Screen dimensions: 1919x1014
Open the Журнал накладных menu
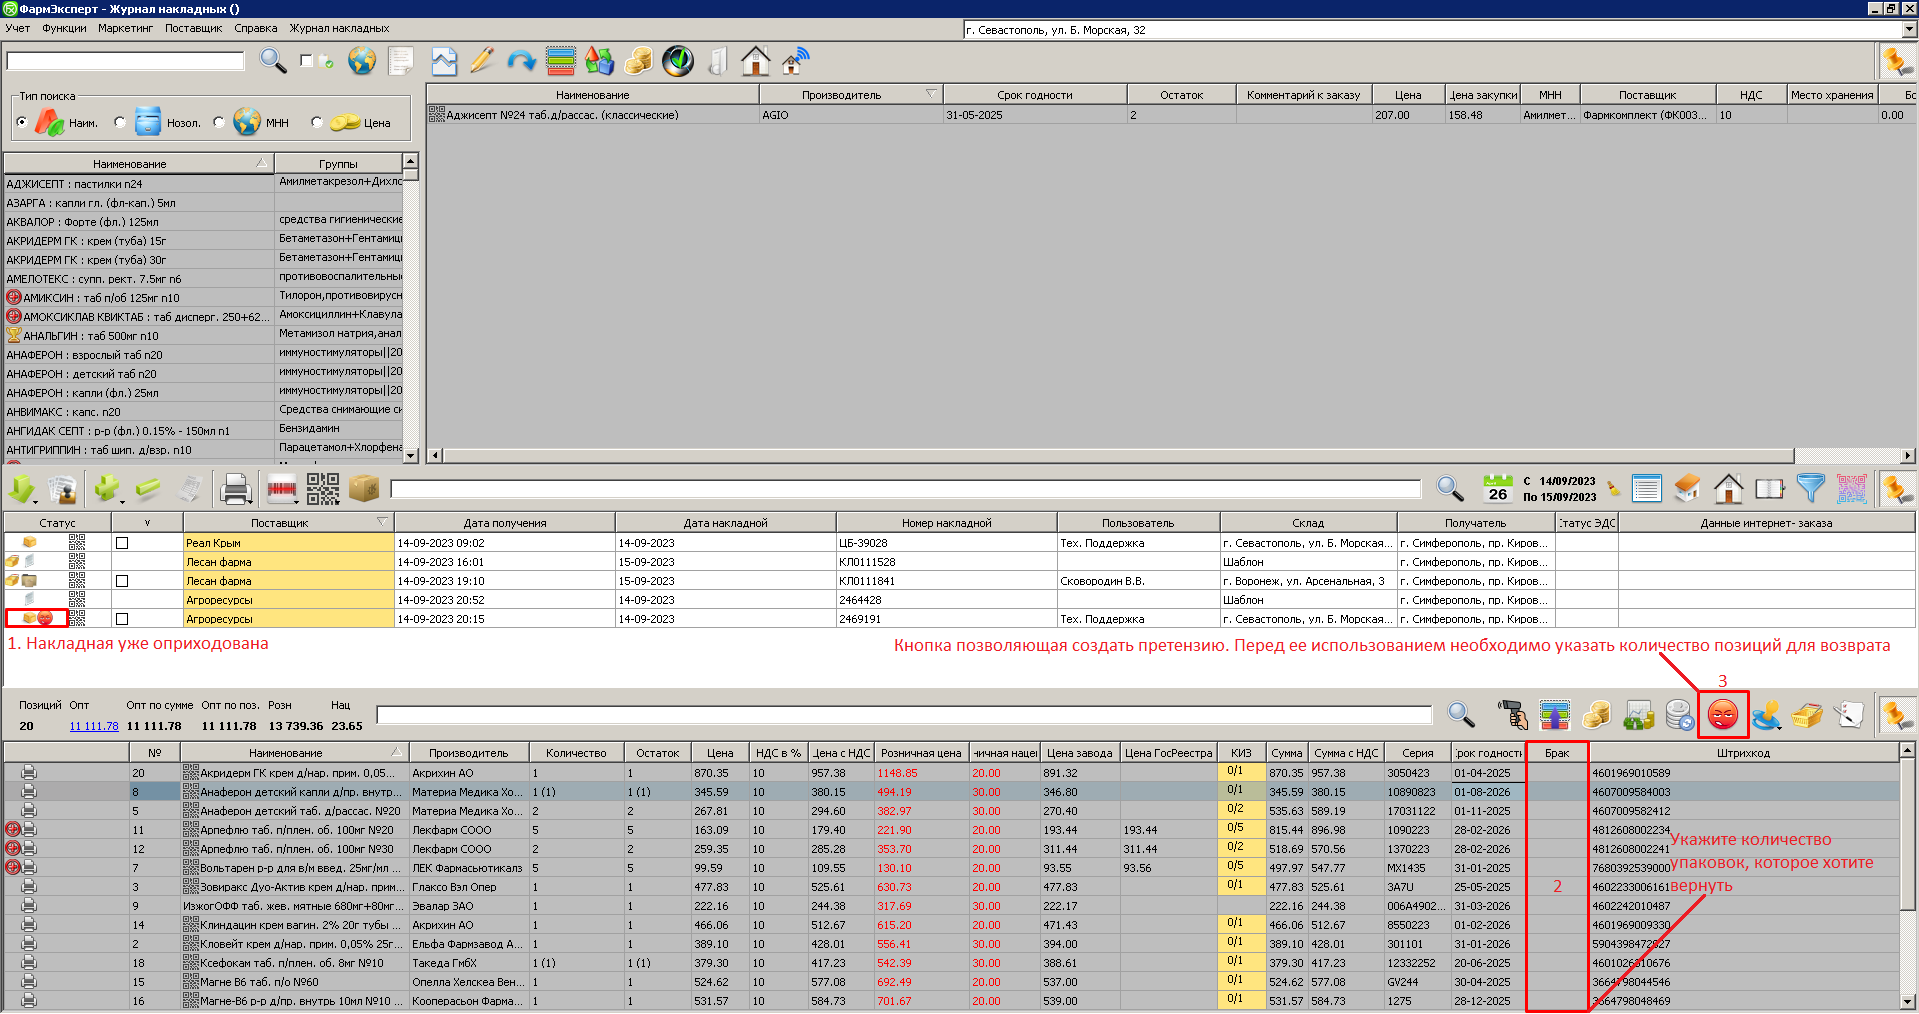pos(339,28)
